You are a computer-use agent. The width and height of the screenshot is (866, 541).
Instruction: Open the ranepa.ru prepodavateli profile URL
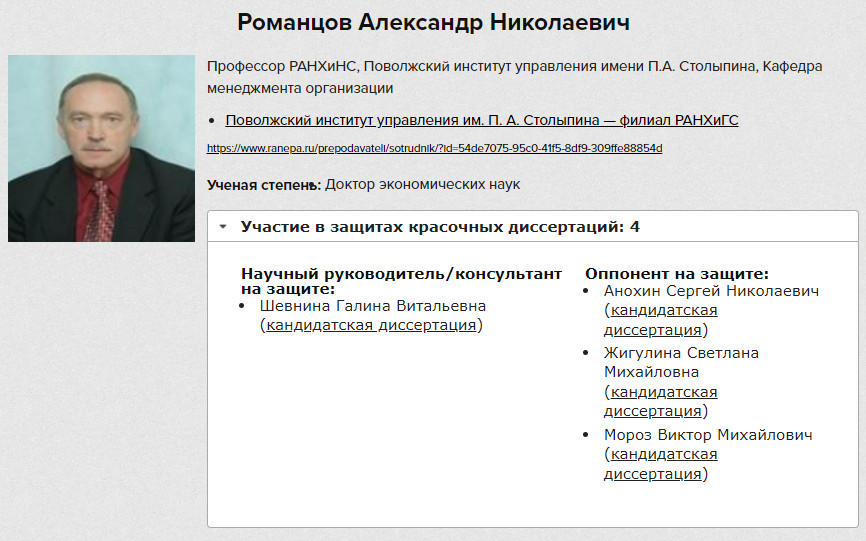point(434,148)
